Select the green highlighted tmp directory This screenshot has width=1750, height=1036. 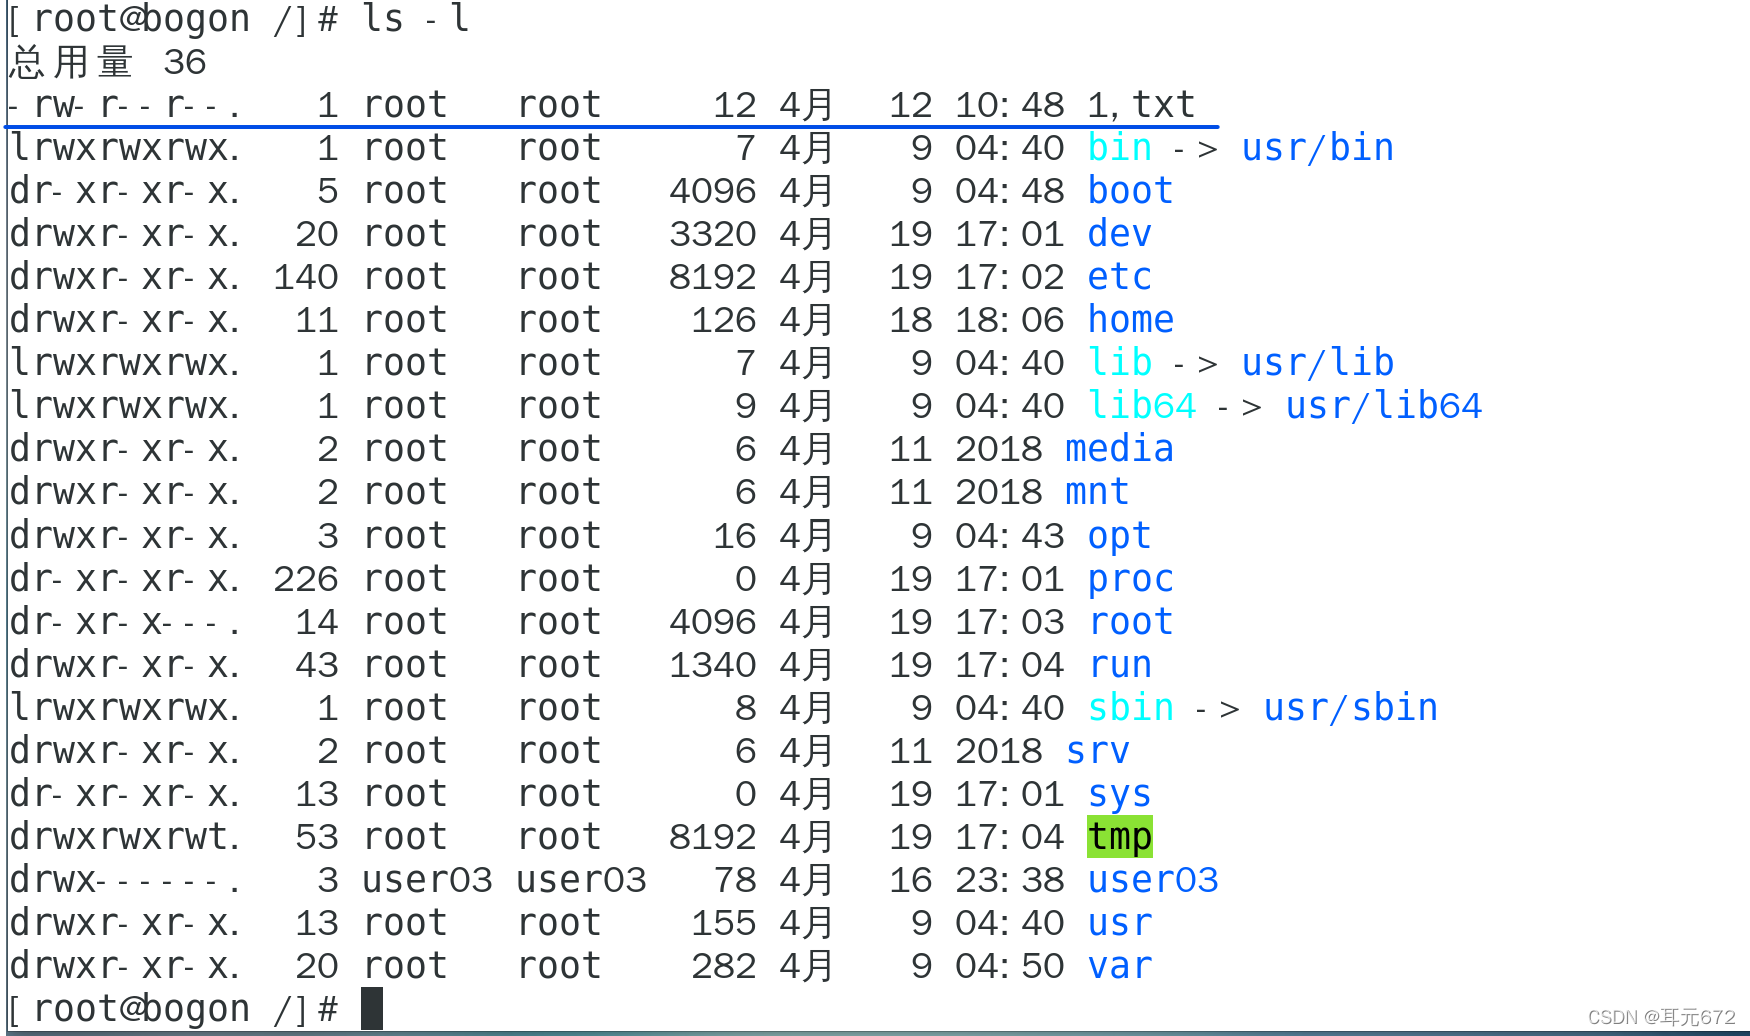[x=1119, y=837]
